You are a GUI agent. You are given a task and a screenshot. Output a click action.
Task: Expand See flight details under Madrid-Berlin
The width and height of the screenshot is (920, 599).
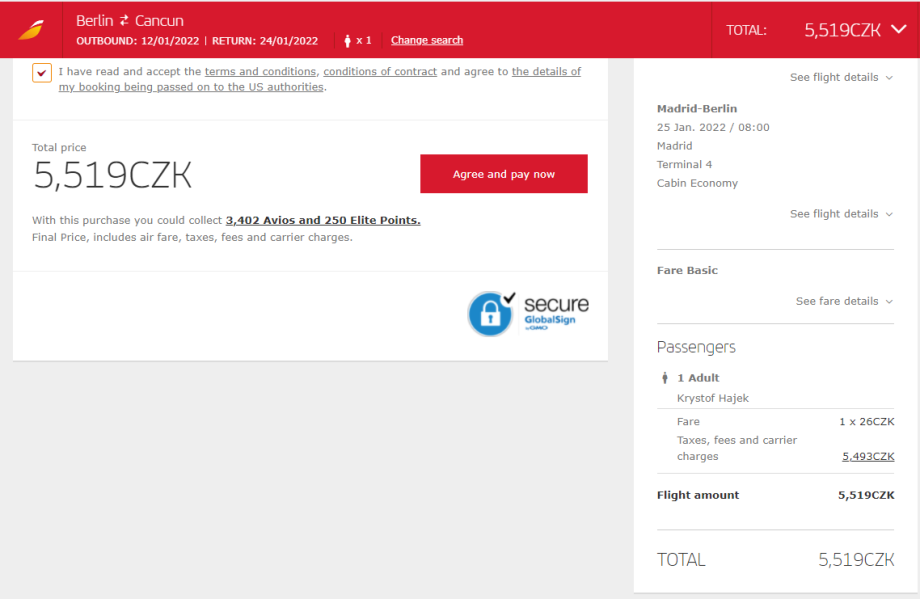(840, 214)
